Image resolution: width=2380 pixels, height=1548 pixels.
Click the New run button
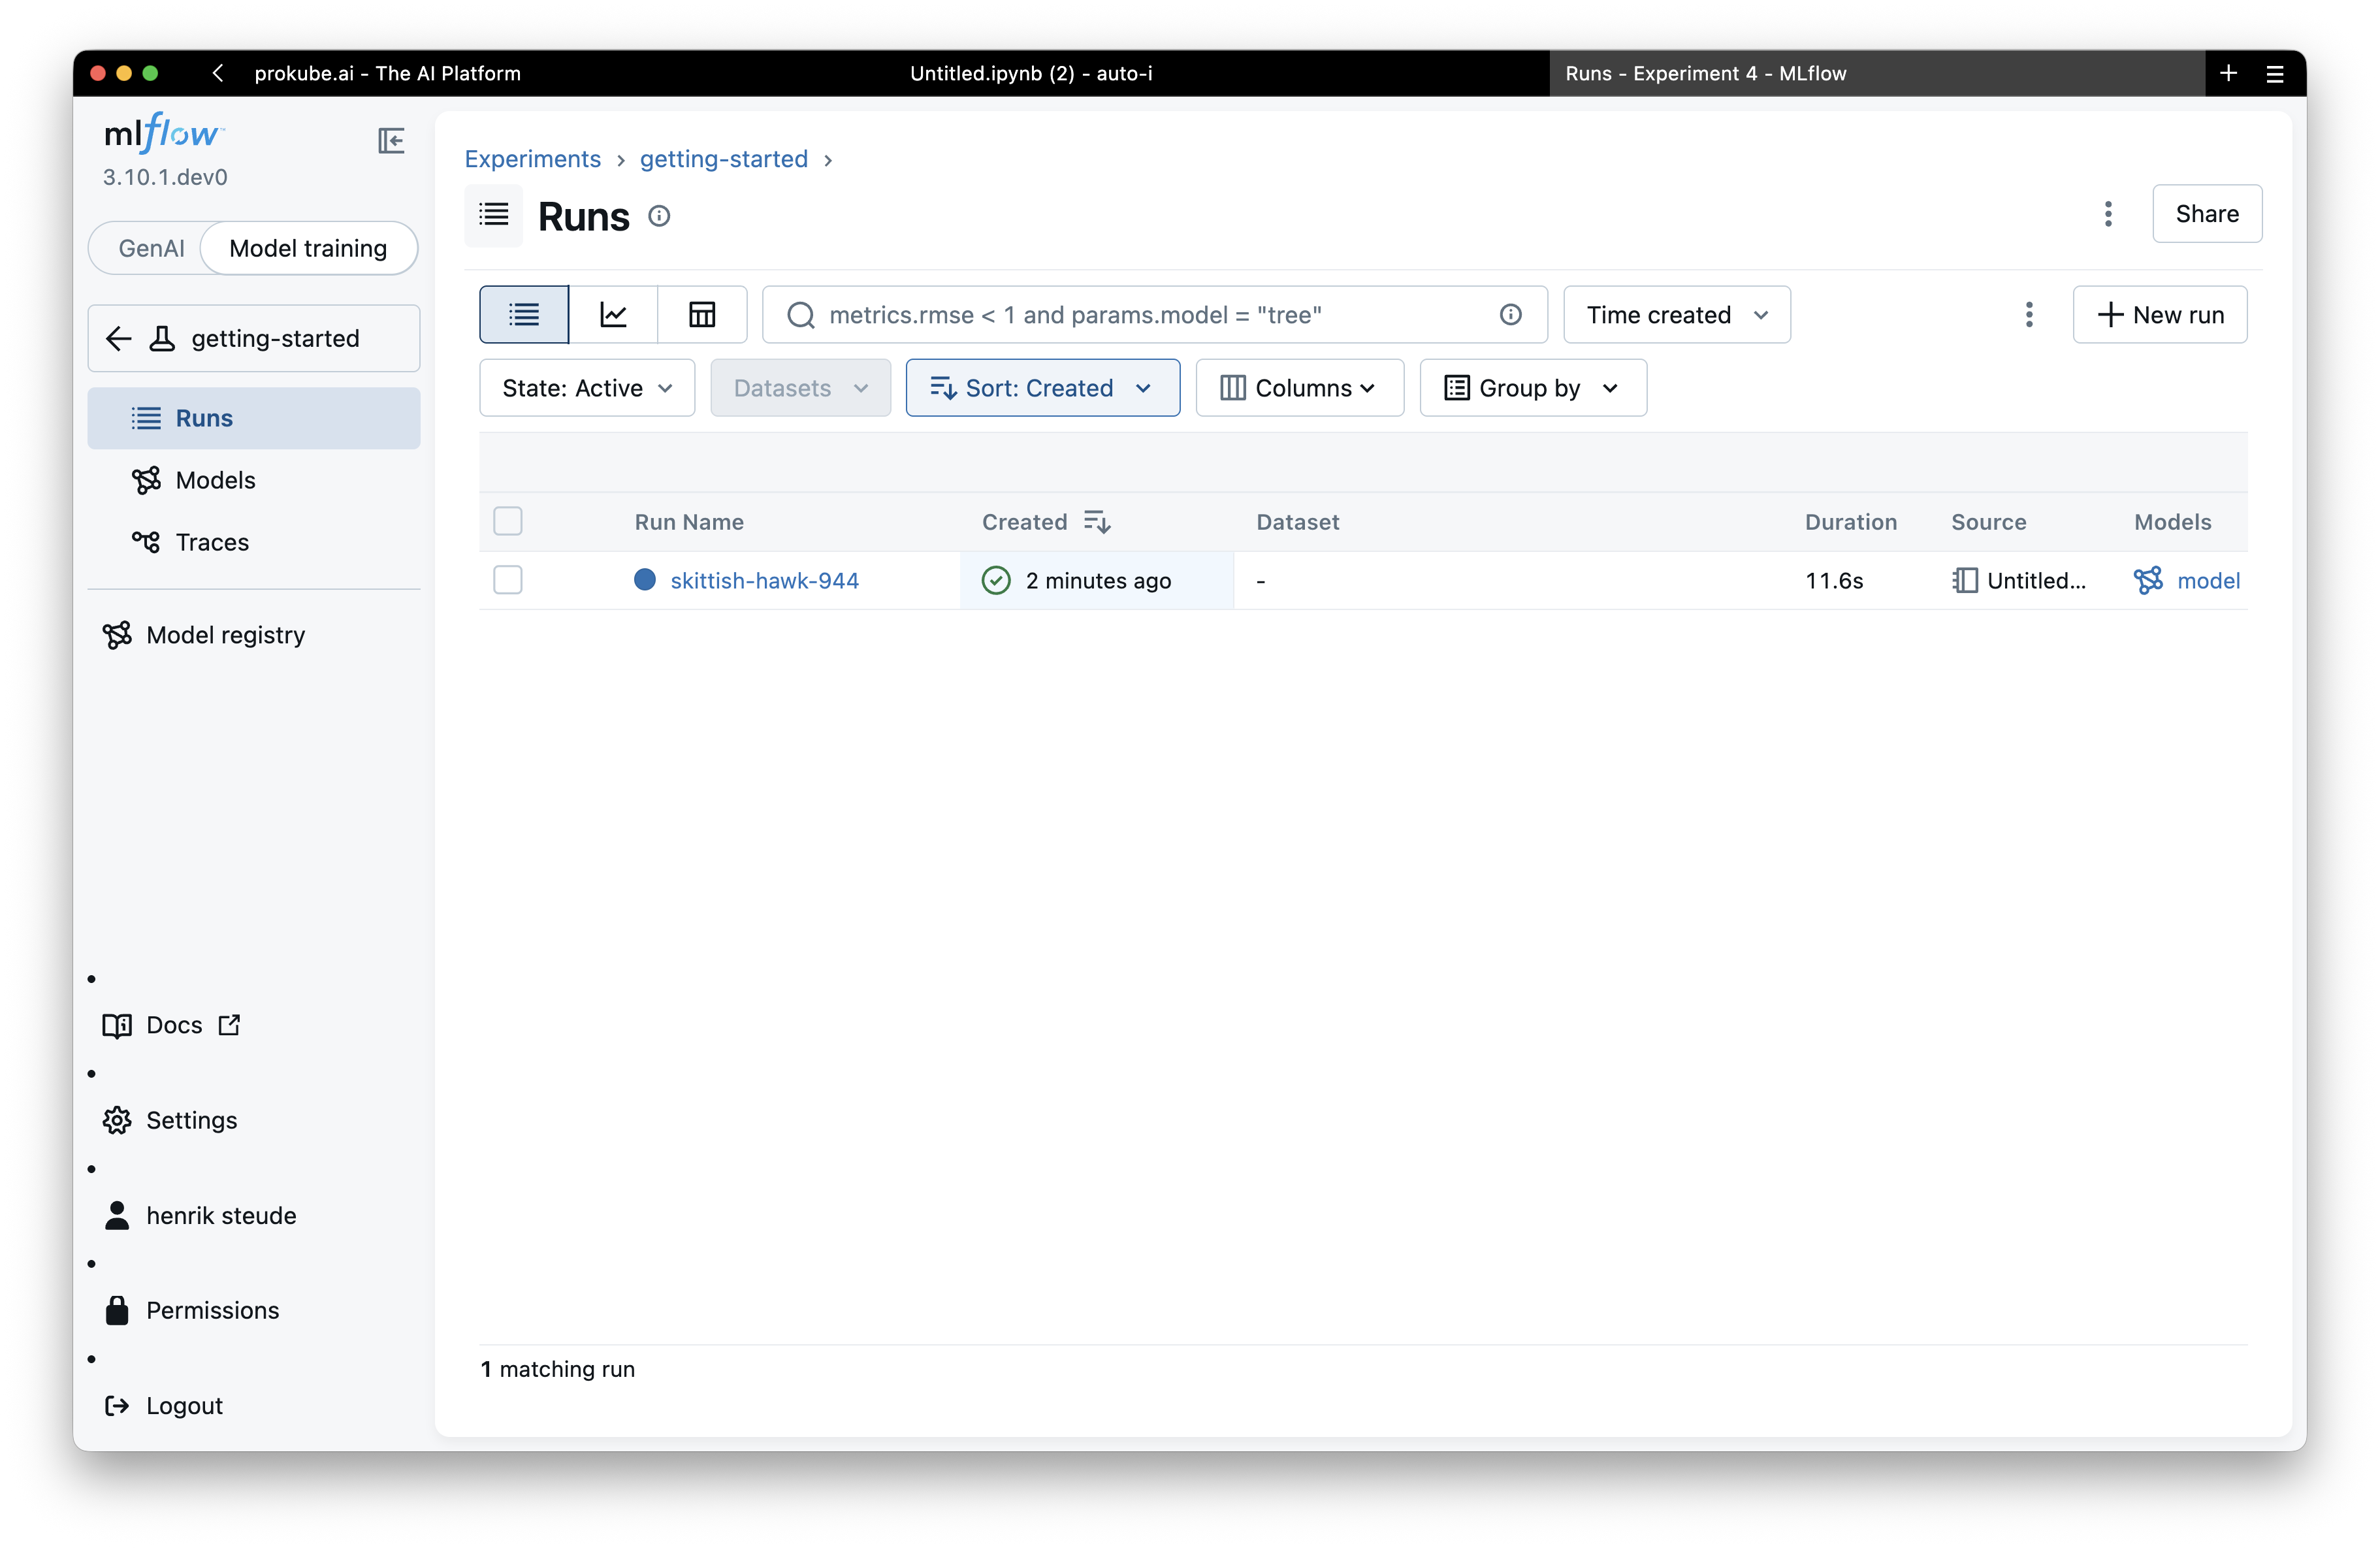point(2160,315)
